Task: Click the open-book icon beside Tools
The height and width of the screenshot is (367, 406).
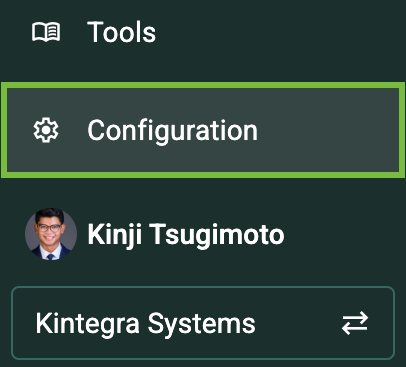Action: click(46, 32)
